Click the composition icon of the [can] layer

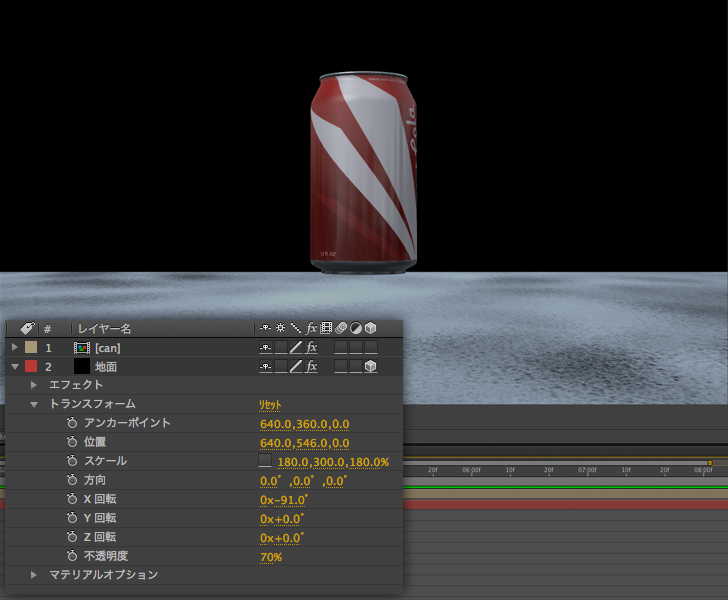(81, 348)
